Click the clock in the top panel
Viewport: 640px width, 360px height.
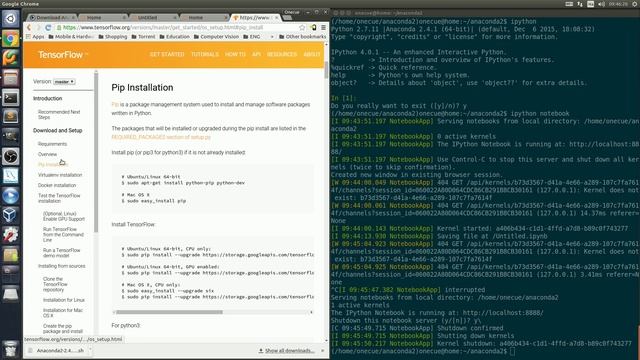(x=618, y=4)
